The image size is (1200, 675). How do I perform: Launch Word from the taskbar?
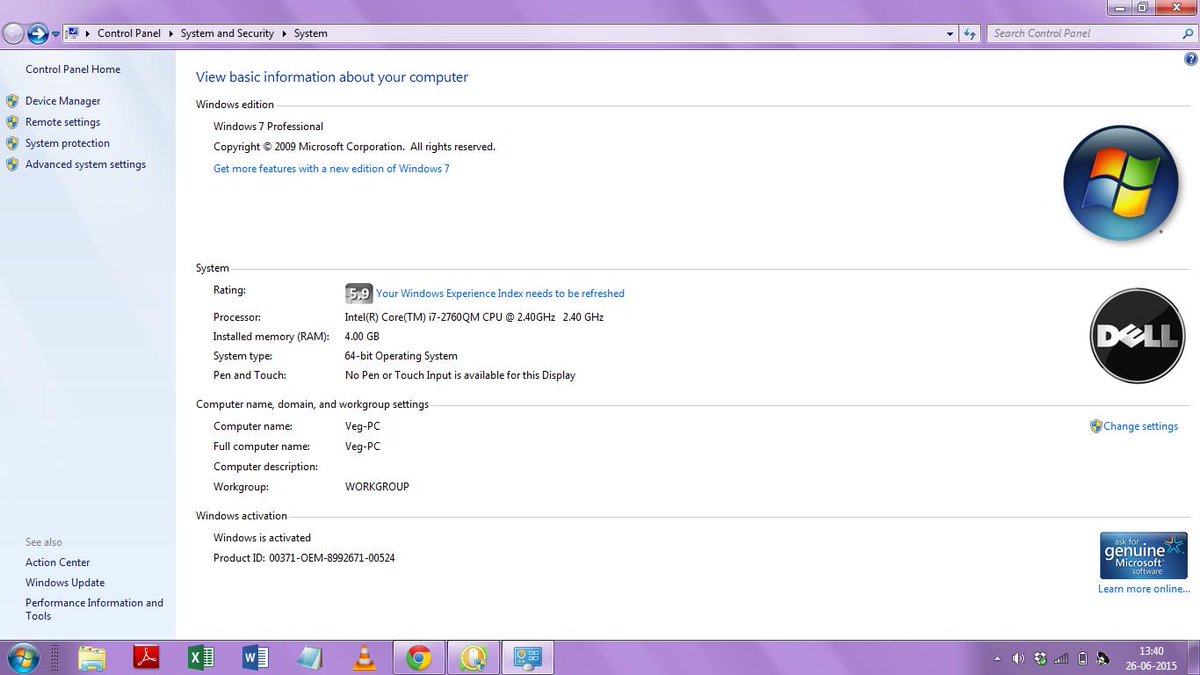[x=256, y=657]
